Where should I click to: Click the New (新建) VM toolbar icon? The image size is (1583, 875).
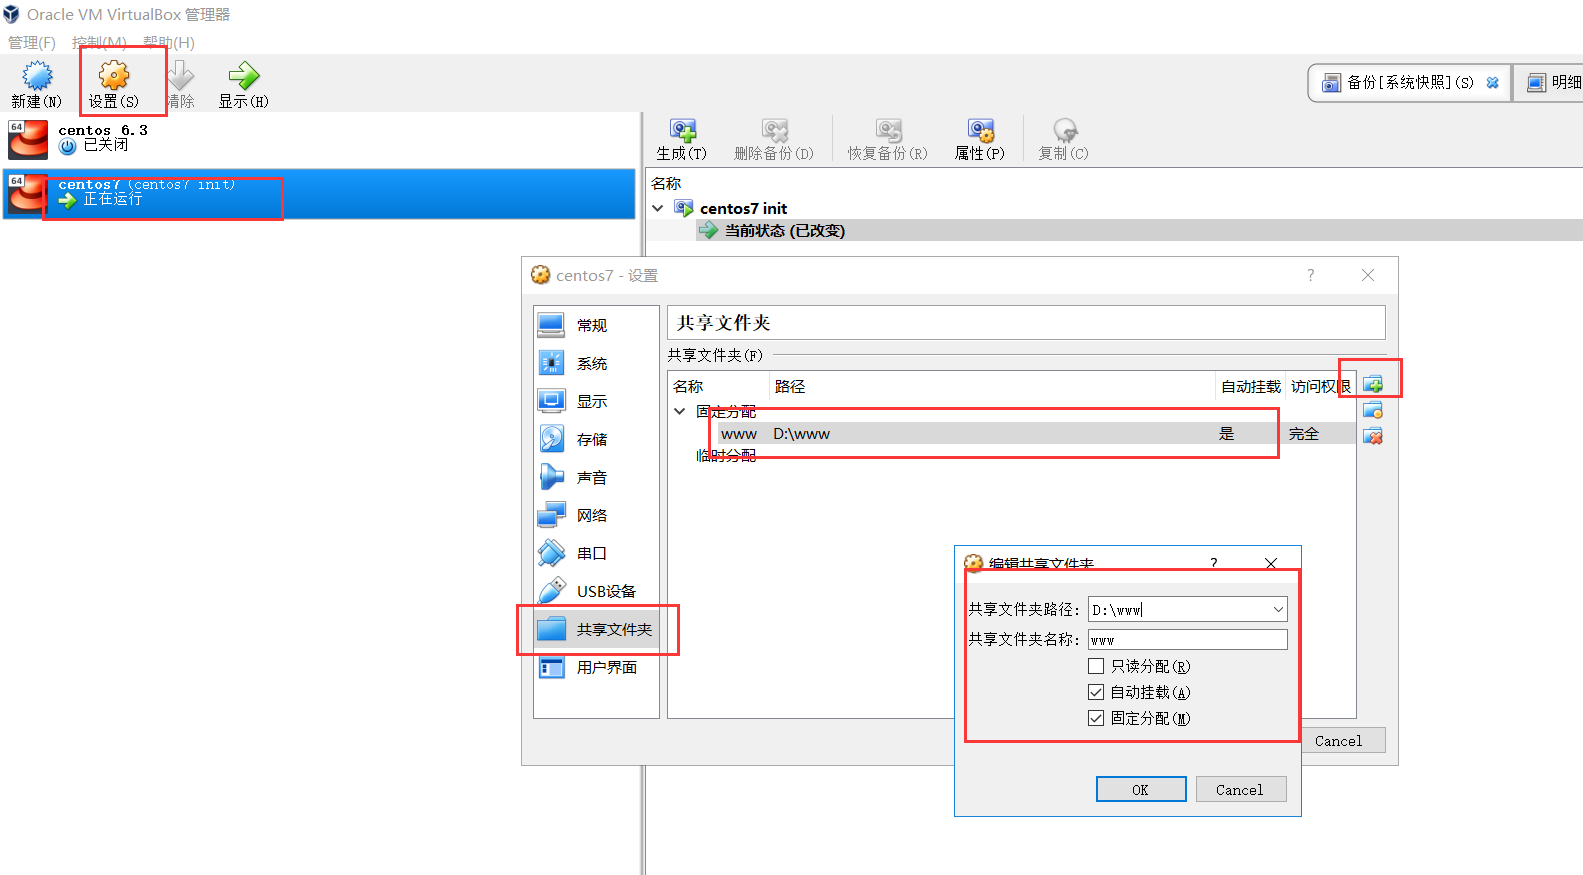37,76
